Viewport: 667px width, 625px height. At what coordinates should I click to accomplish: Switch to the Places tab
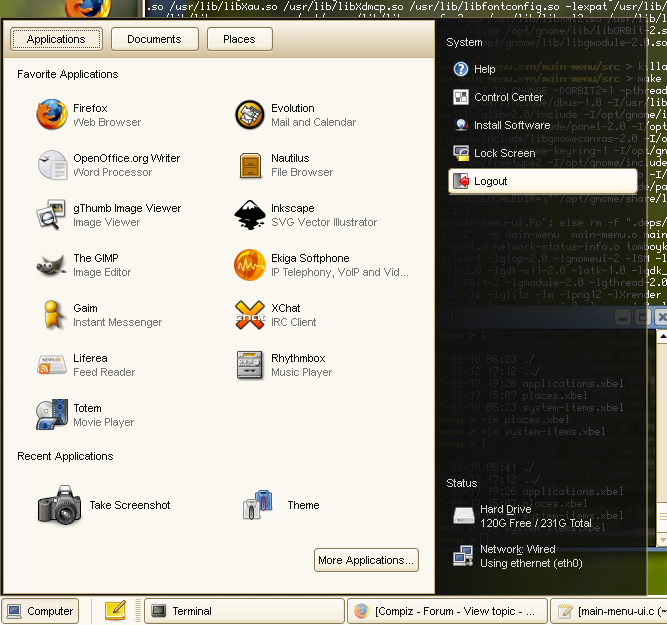[239, 39]
